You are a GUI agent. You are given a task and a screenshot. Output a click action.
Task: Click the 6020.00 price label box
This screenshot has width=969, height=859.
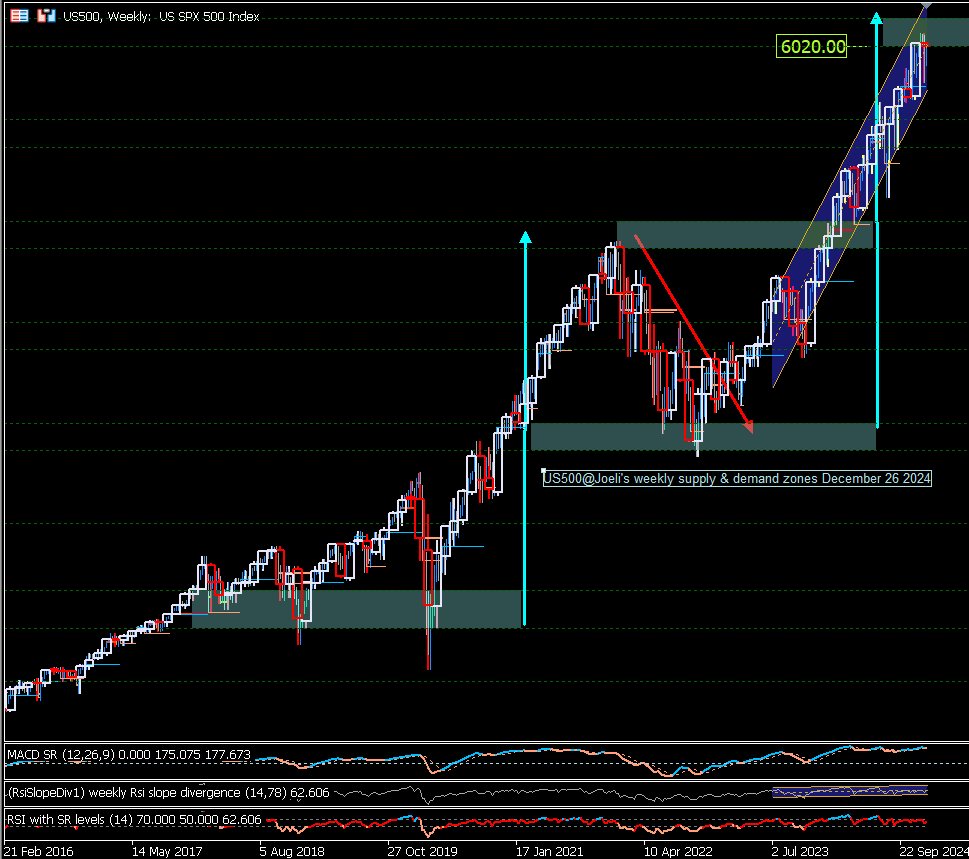pyautogui.click(x=810, y=45)
